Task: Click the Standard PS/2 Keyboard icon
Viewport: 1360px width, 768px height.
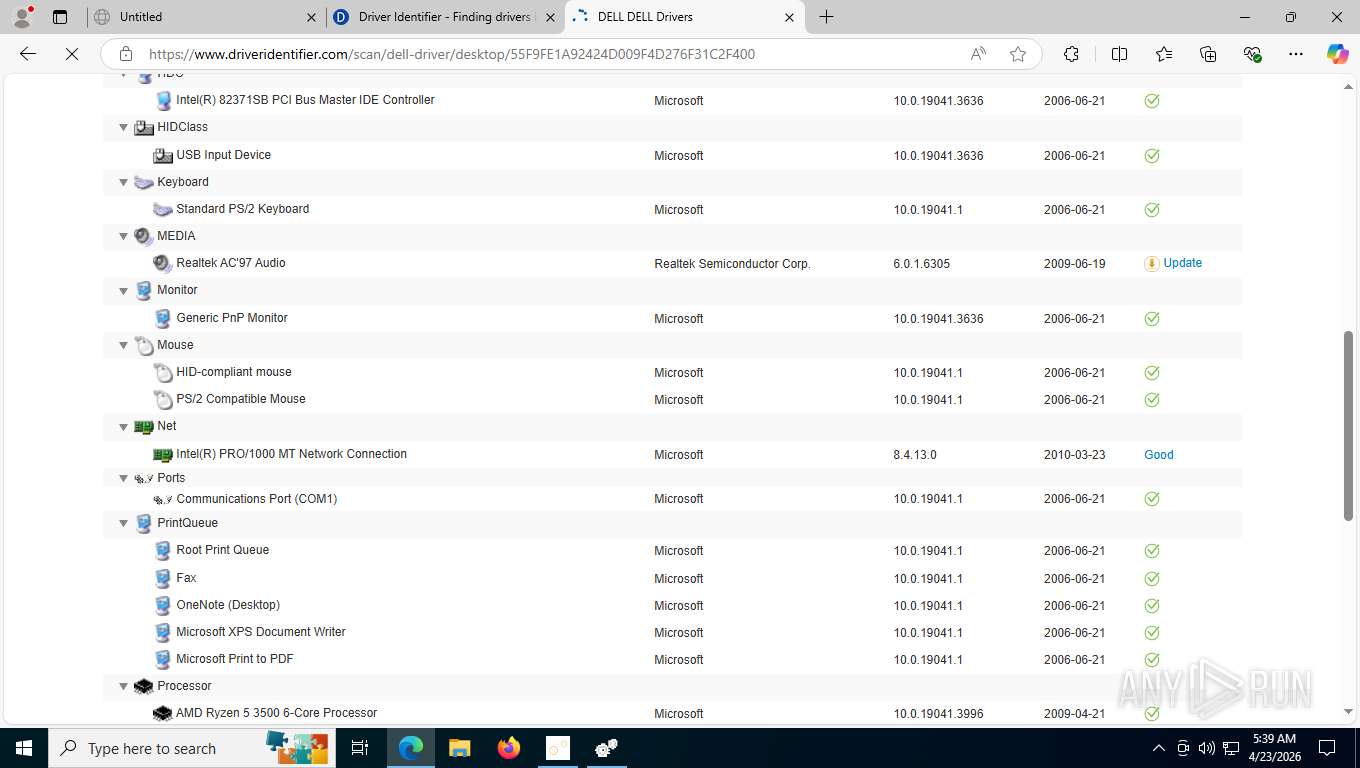Action: click(x=162, y=209)
